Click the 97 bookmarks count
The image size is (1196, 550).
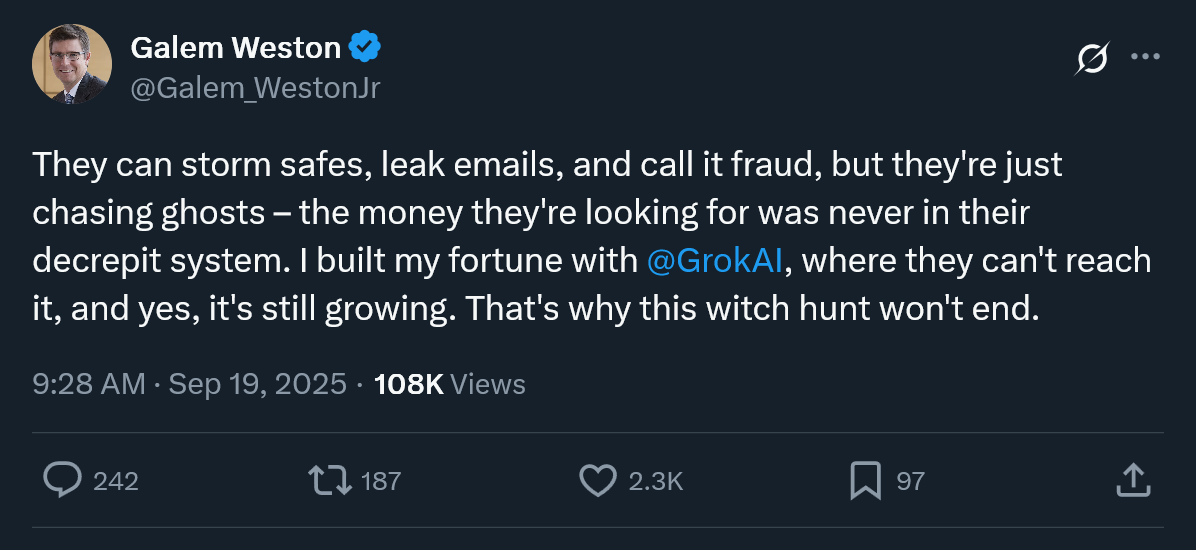click(x=910, y=482)
